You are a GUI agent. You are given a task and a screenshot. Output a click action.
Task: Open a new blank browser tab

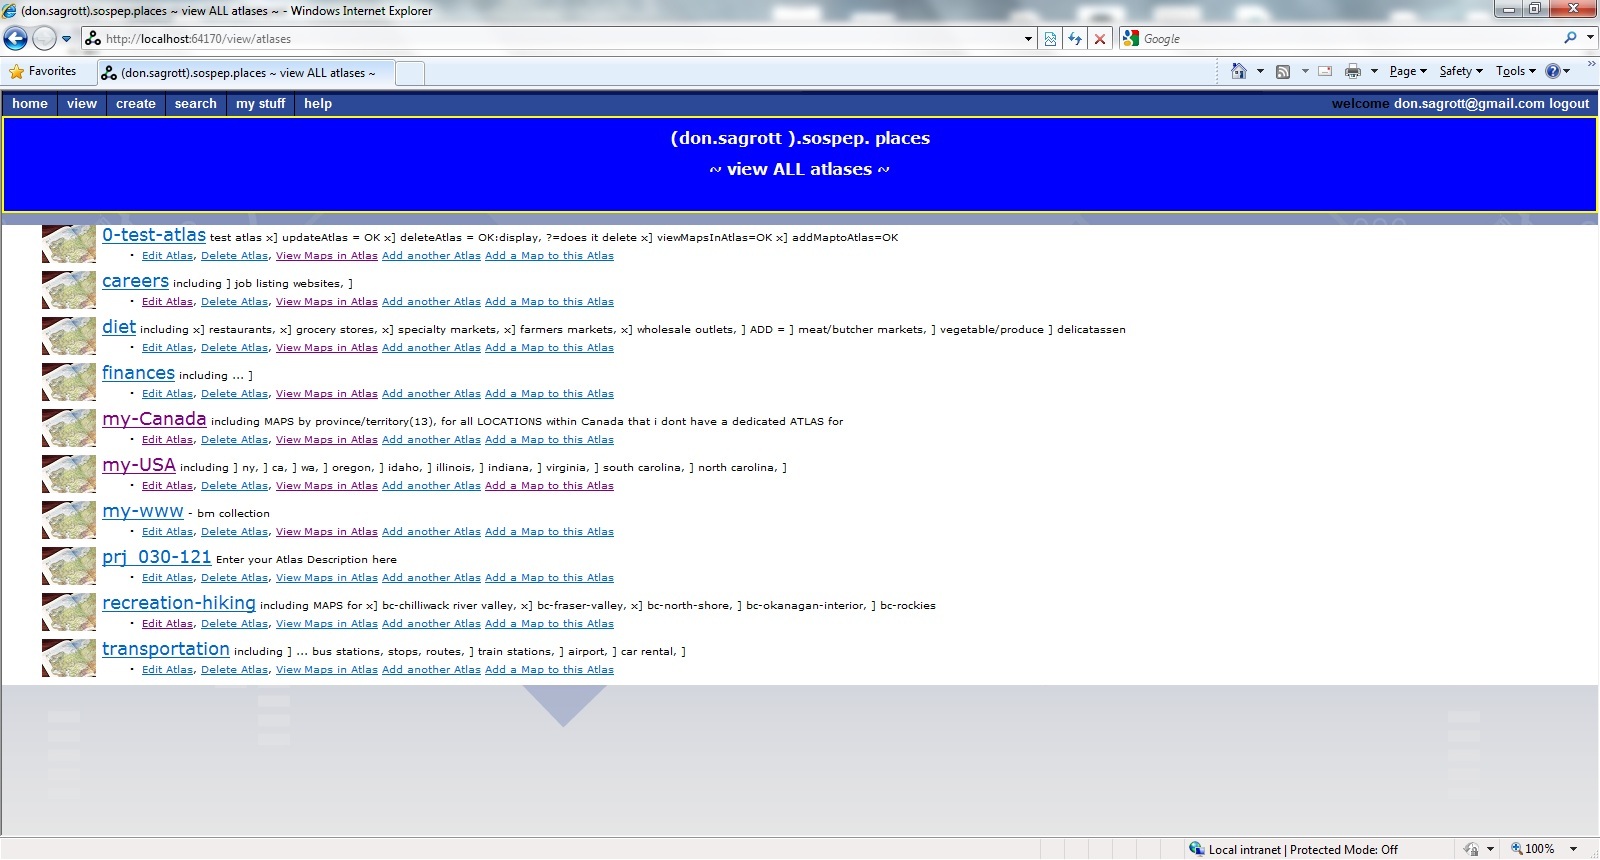click(x=410, y=73)
